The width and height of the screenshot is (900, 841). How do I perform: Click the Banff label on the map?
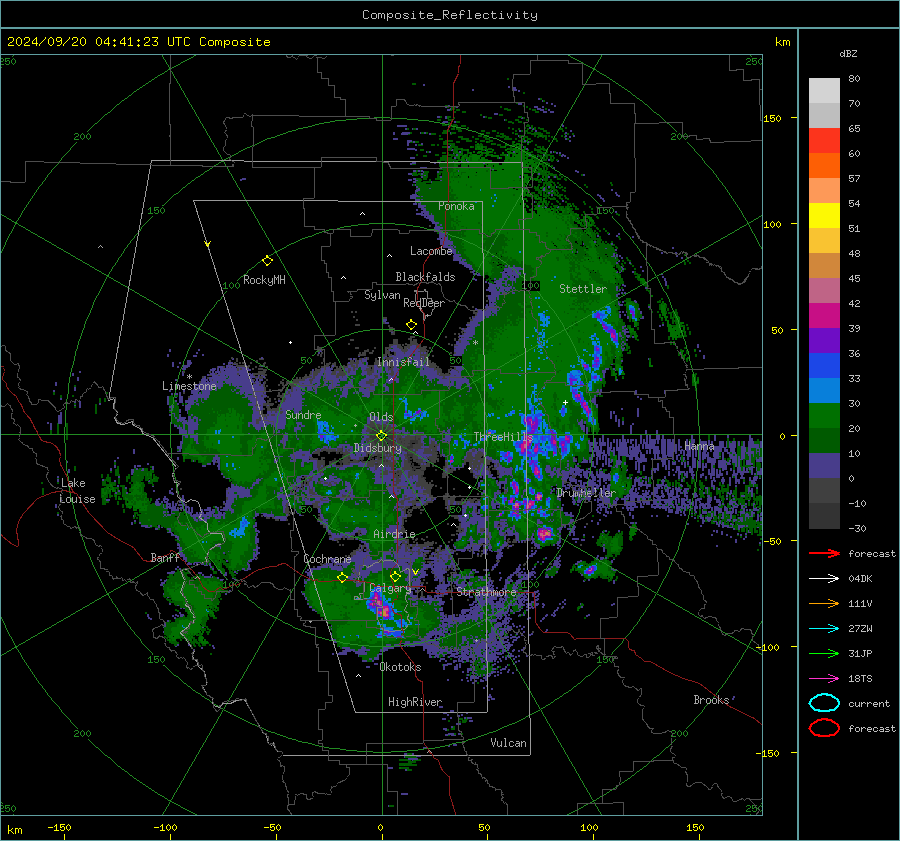165,557
